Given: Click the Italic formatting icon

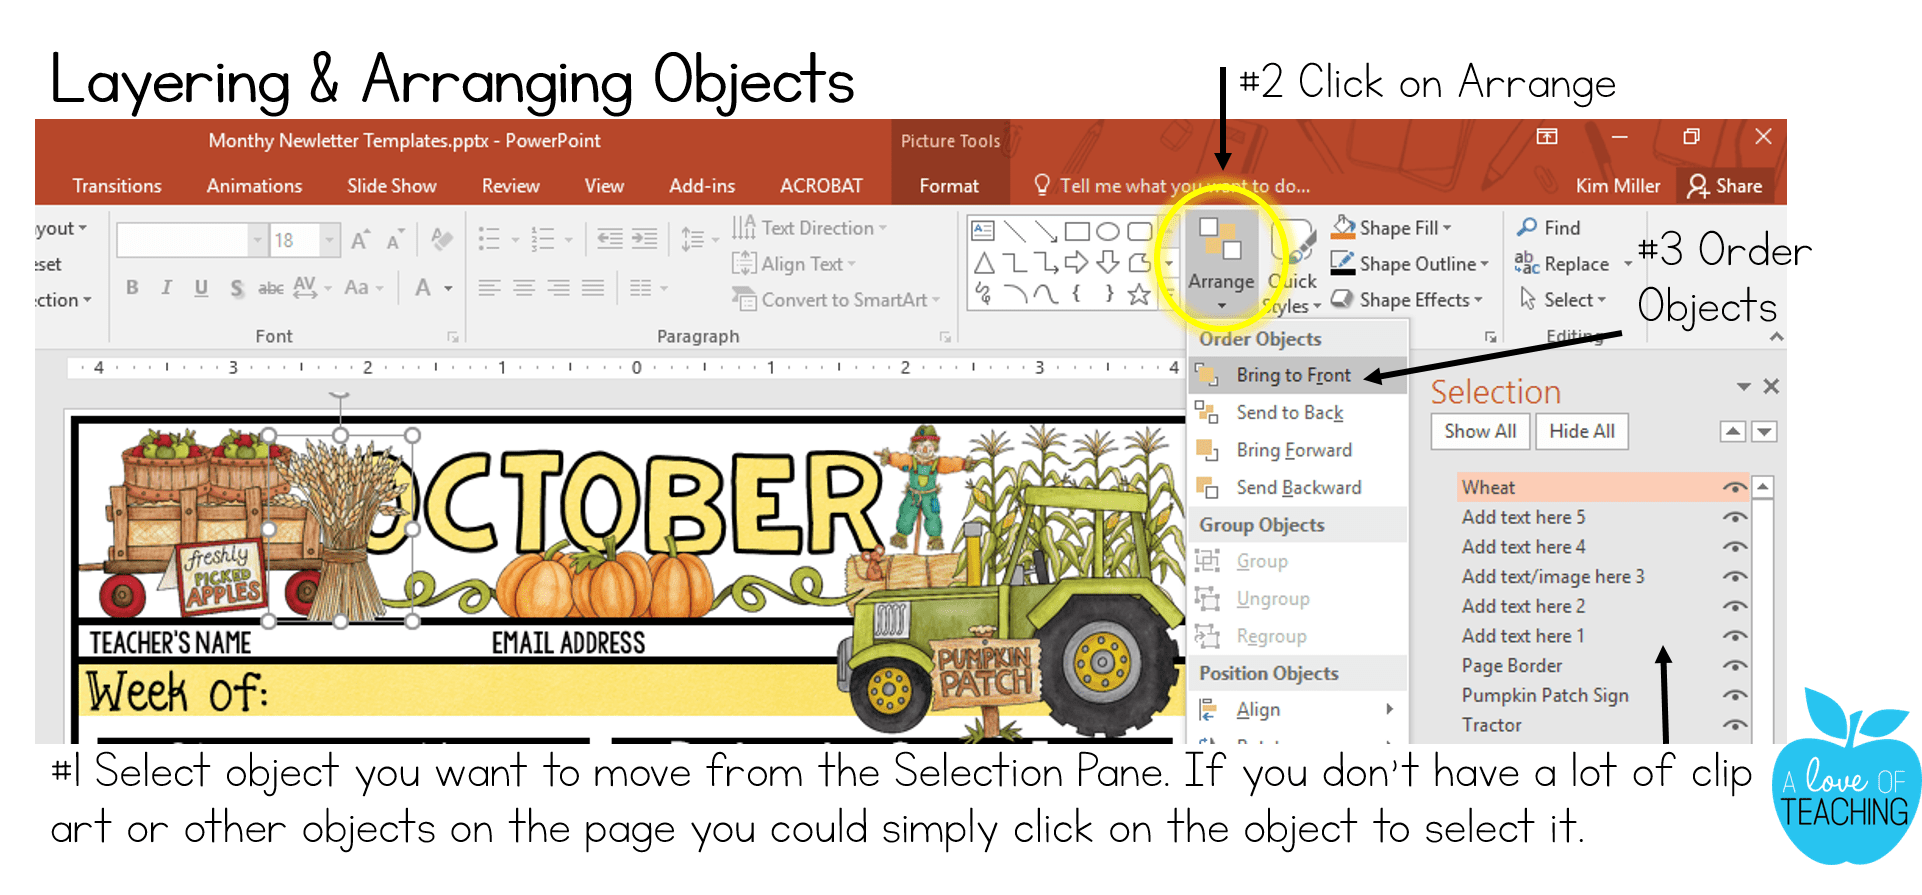Looking at the screenshot, I should pos(166,288).
